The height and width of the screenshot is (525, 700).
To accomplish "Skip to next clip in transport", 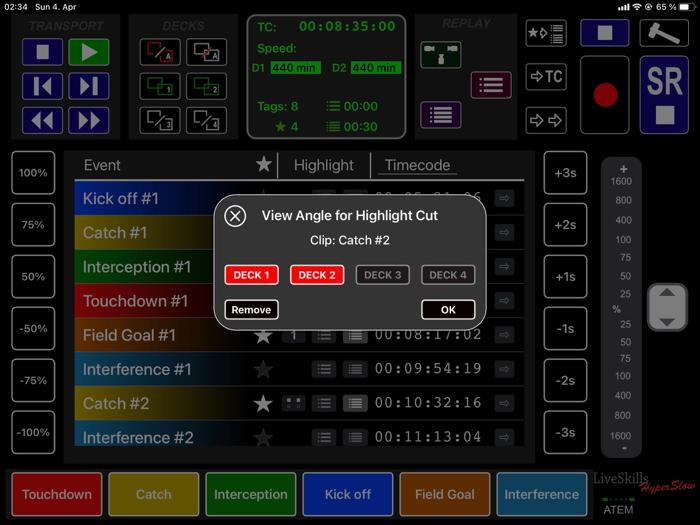I will click(89, 86).
